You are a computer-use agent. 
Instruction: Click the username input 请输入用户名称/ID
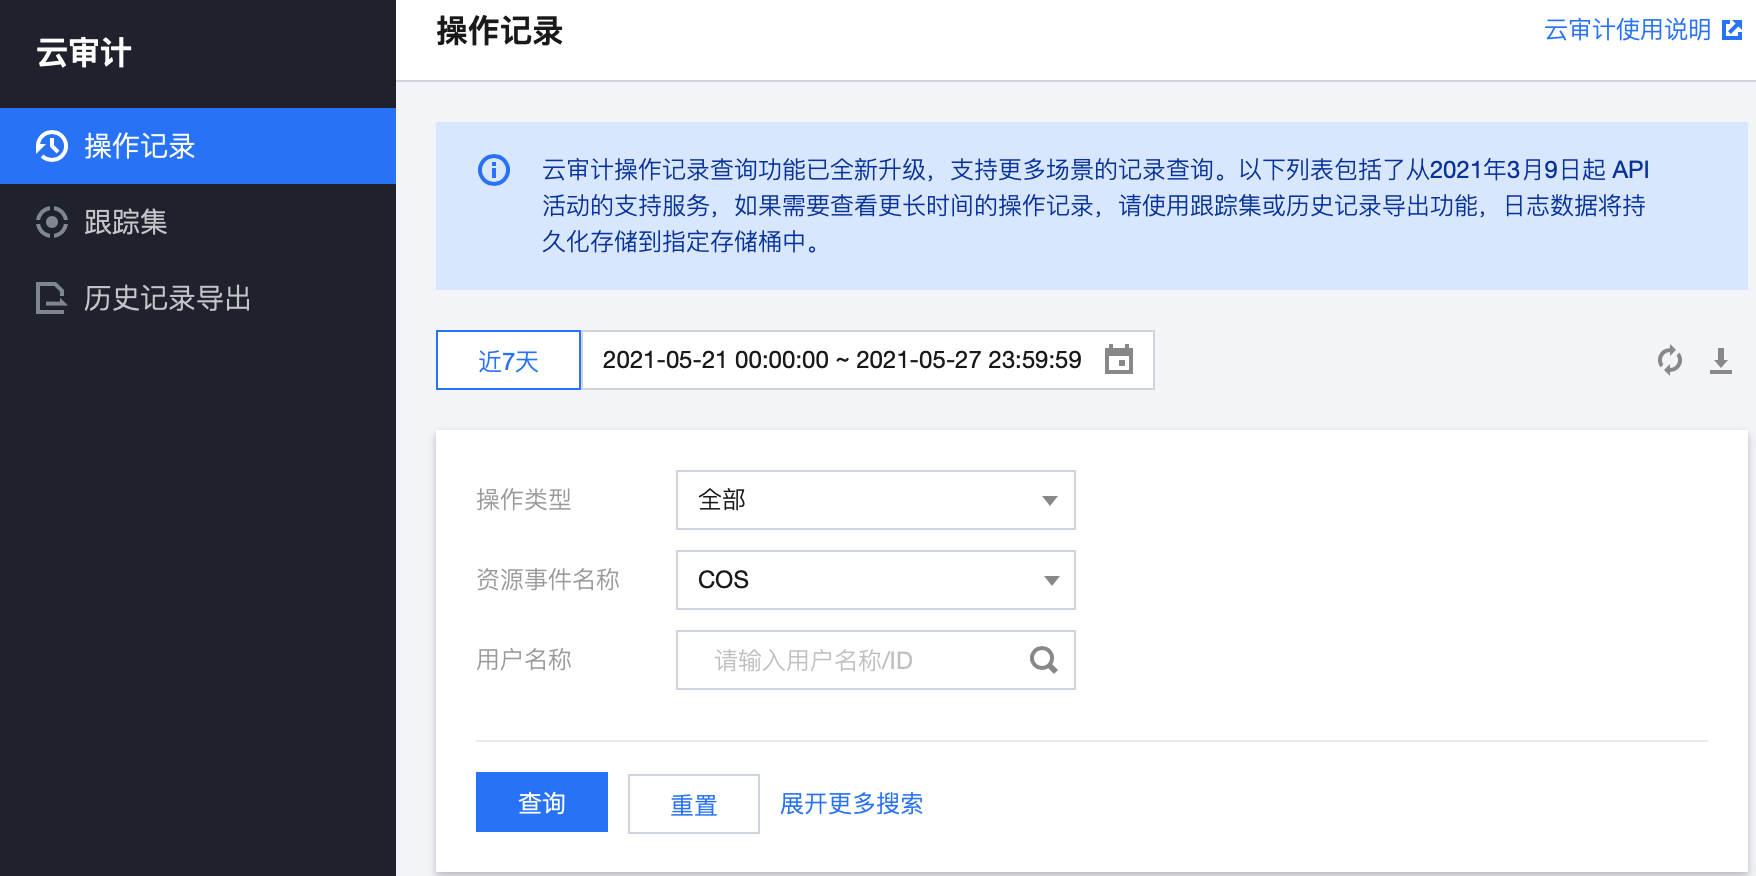point(876,660)
